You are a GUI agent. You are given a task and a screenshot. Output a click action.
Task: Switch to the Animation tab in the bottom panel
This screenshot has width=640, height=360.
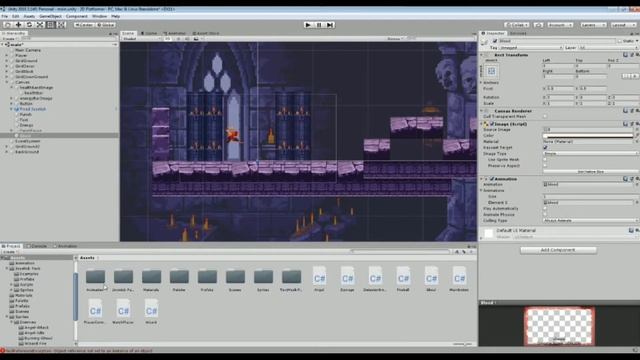point(65,246)
